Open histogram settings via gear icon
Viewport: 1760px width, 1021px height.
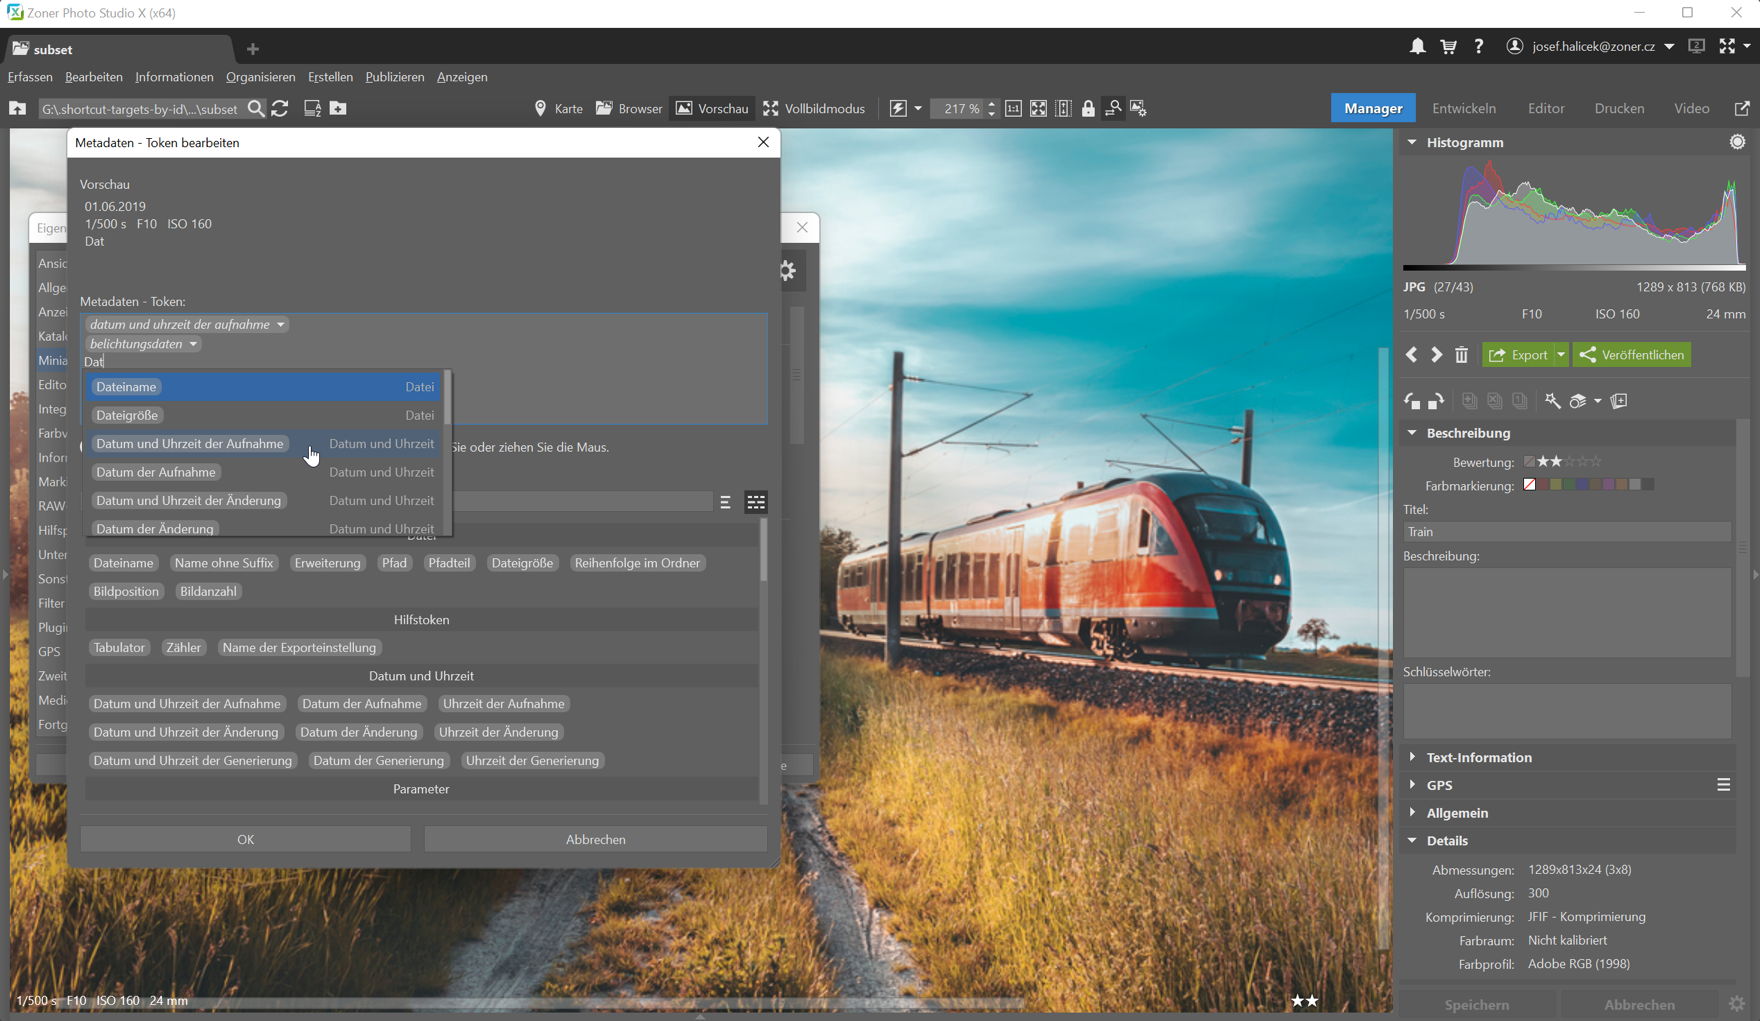click(x=1737, y=141)
